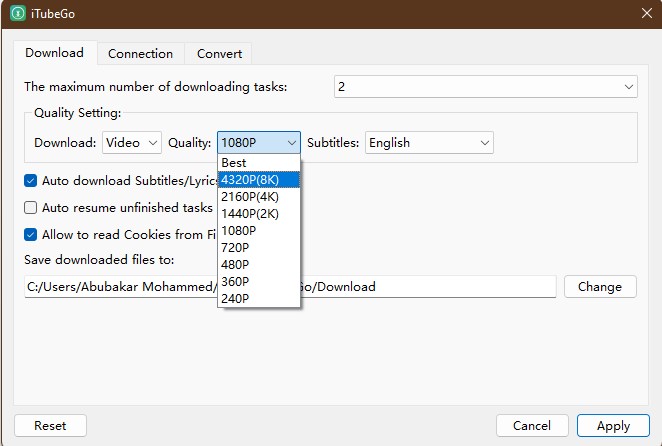Choose 4320P(8K) quality option
The image size is (662, 446).
[259, 179]
